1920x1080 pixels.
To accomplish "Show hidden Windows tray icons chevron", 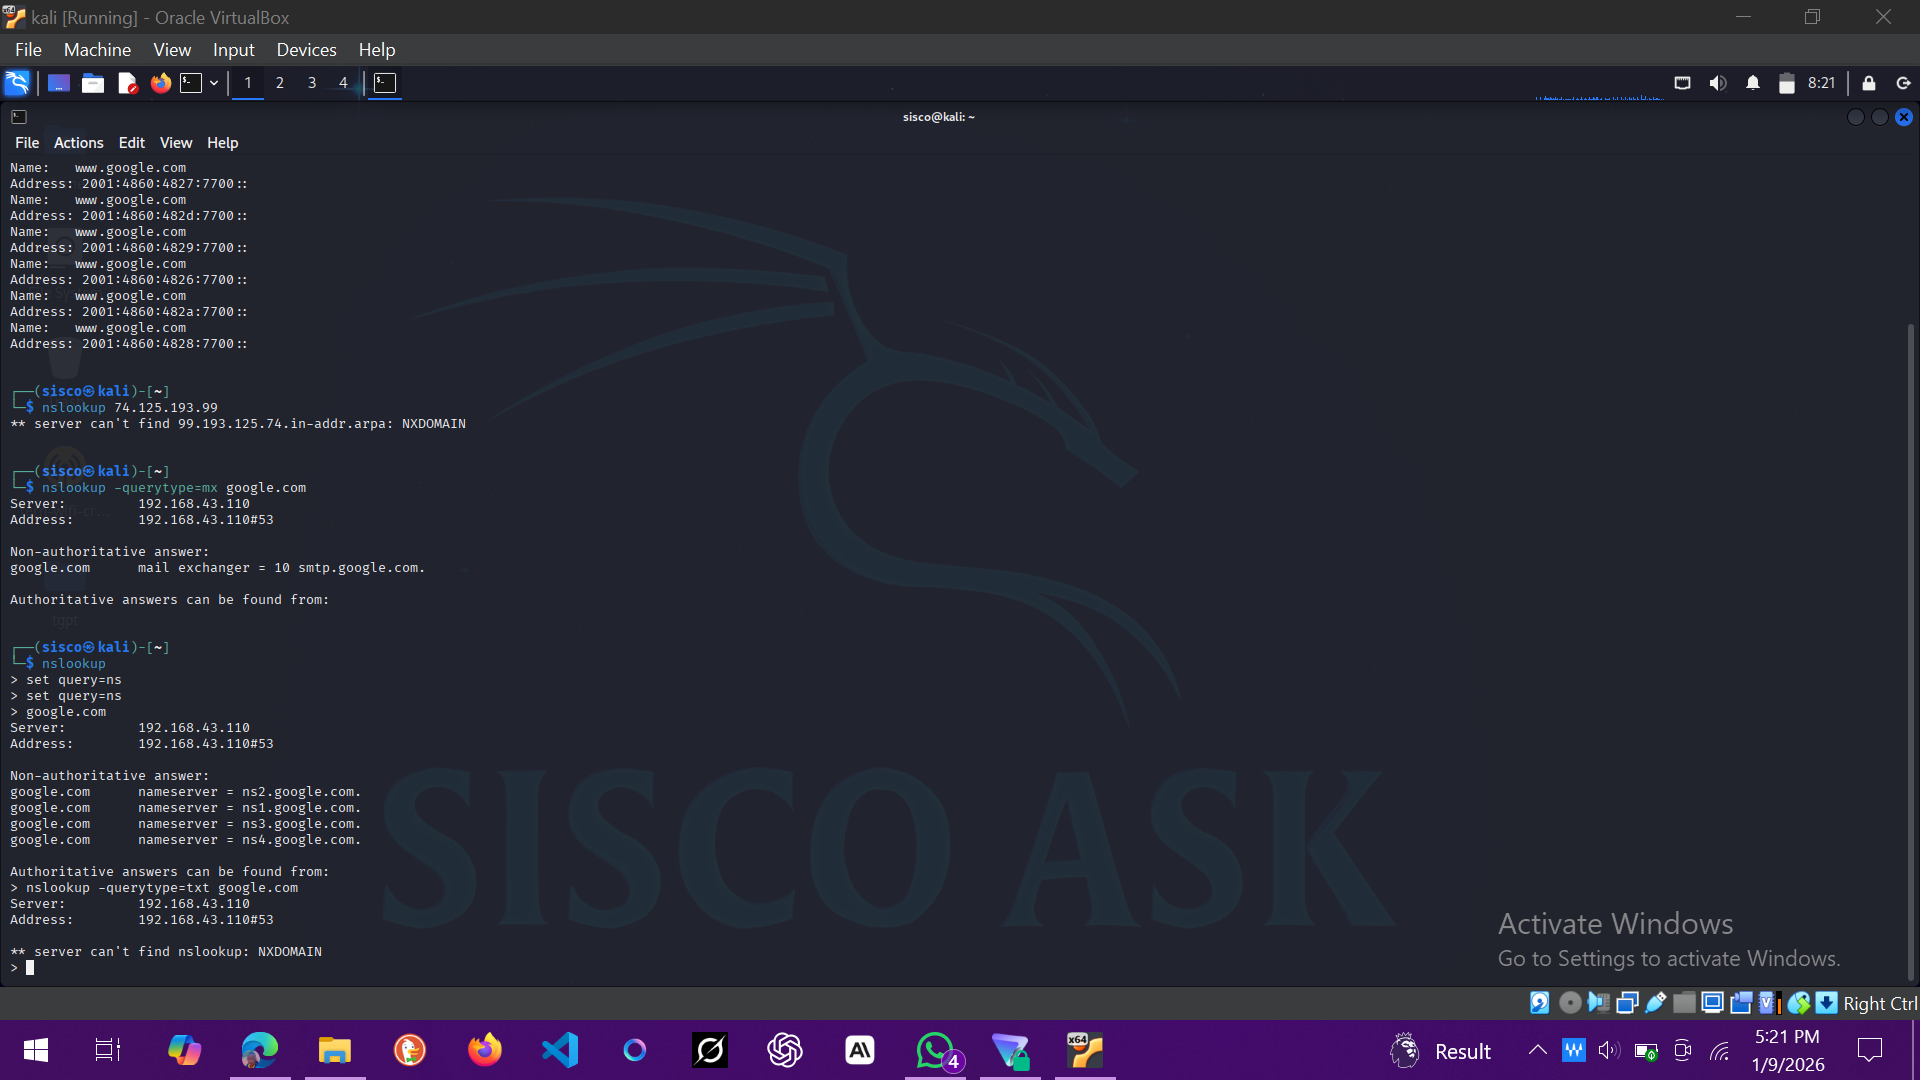I will pyautogui.click(x=1537, y=1050).
